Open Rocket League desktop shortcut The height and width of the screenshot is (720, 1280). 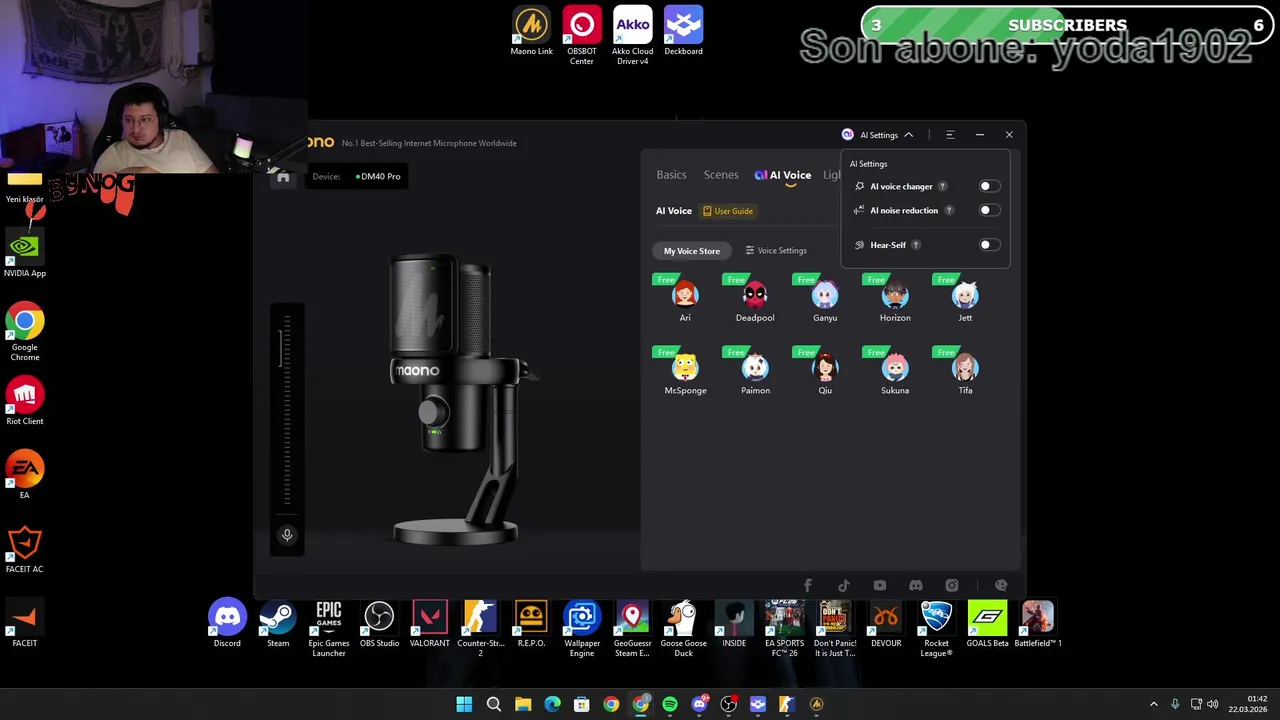(x=936, y=629)
